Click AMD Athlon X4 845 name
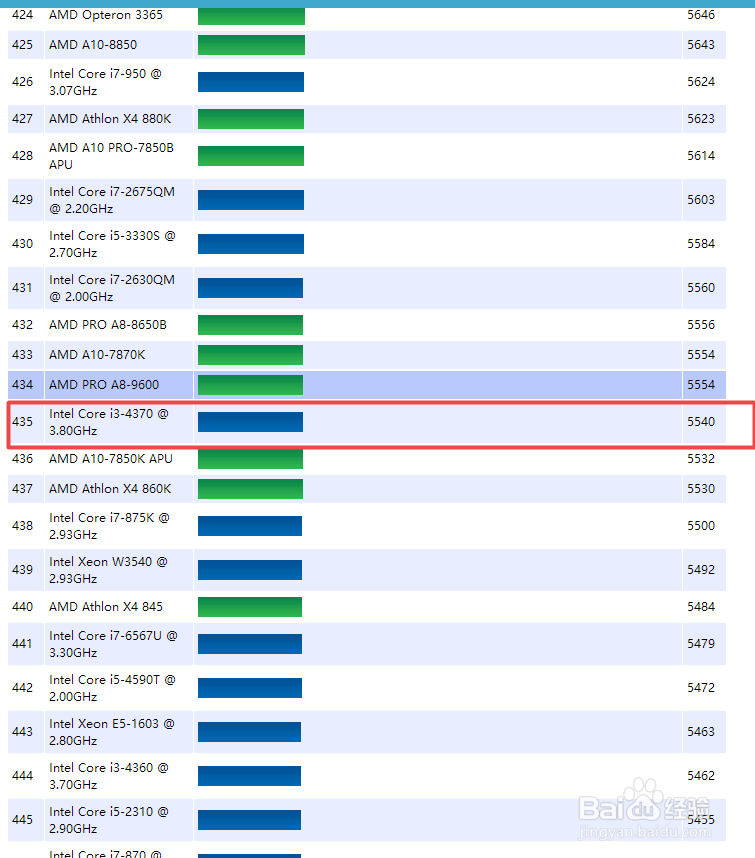 tap(106, 607)
